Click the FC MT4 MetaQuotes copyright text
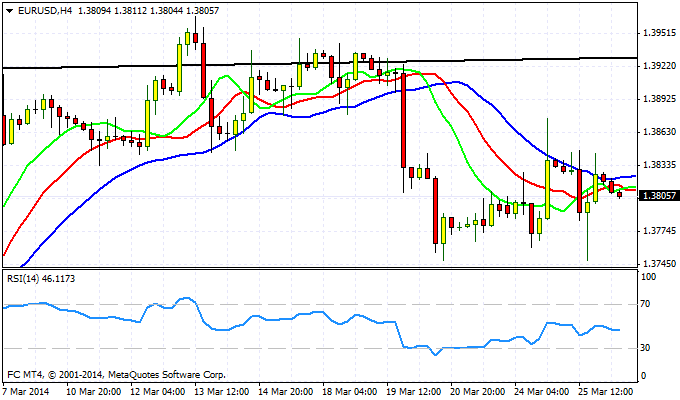The image size is (680, 400). tap(116, 374)
